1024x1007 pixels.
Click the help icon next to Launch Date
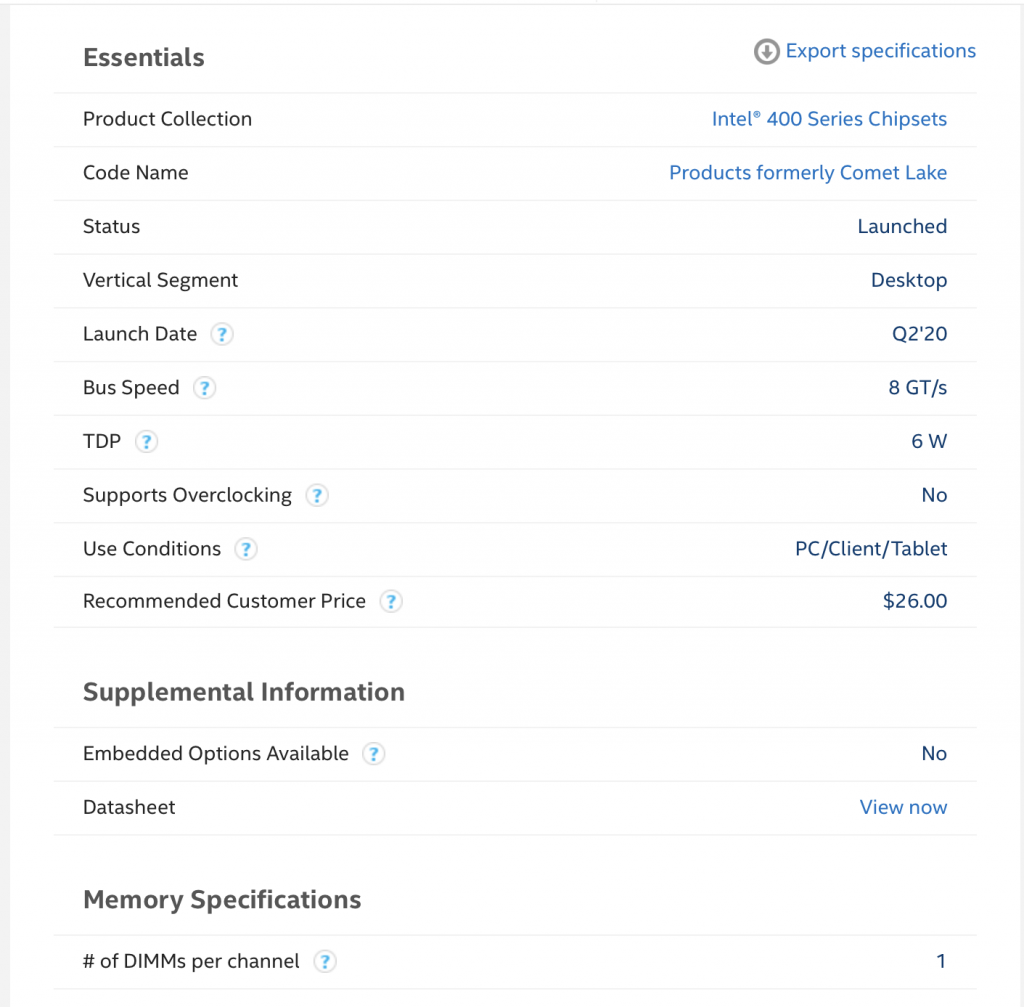pos(222,335)
